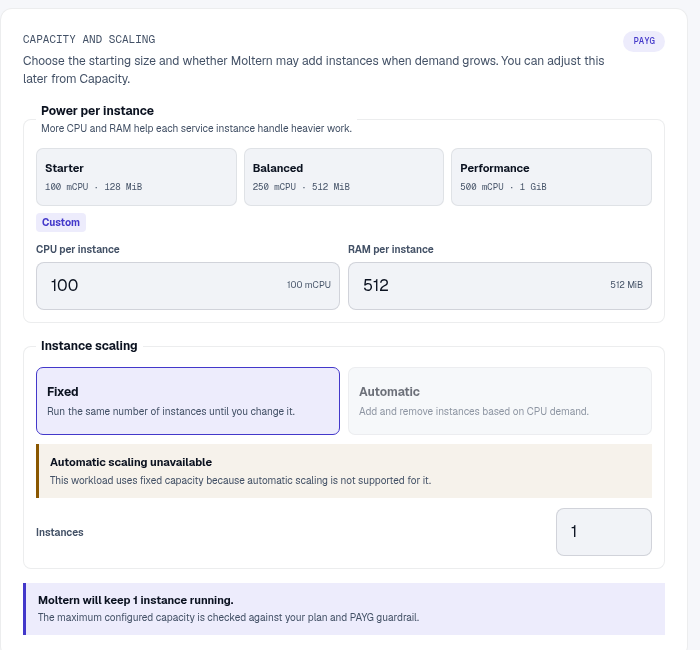
Task: Click the 'Instance scaling' heading
Action: 89,346
